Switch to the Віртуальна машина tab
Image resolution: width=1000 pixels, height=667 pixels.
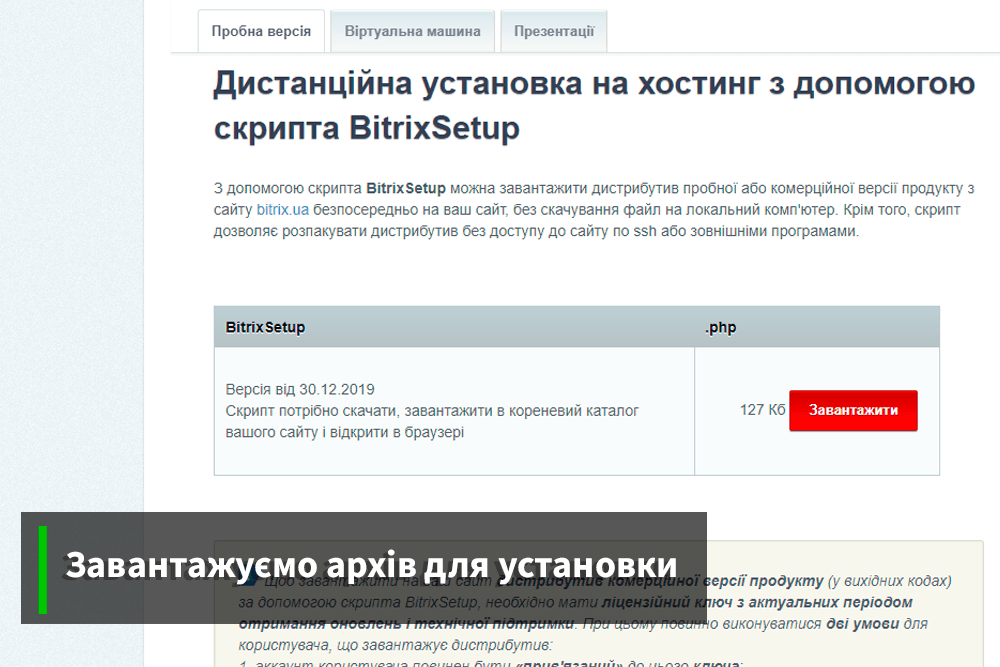coord(412,31)
